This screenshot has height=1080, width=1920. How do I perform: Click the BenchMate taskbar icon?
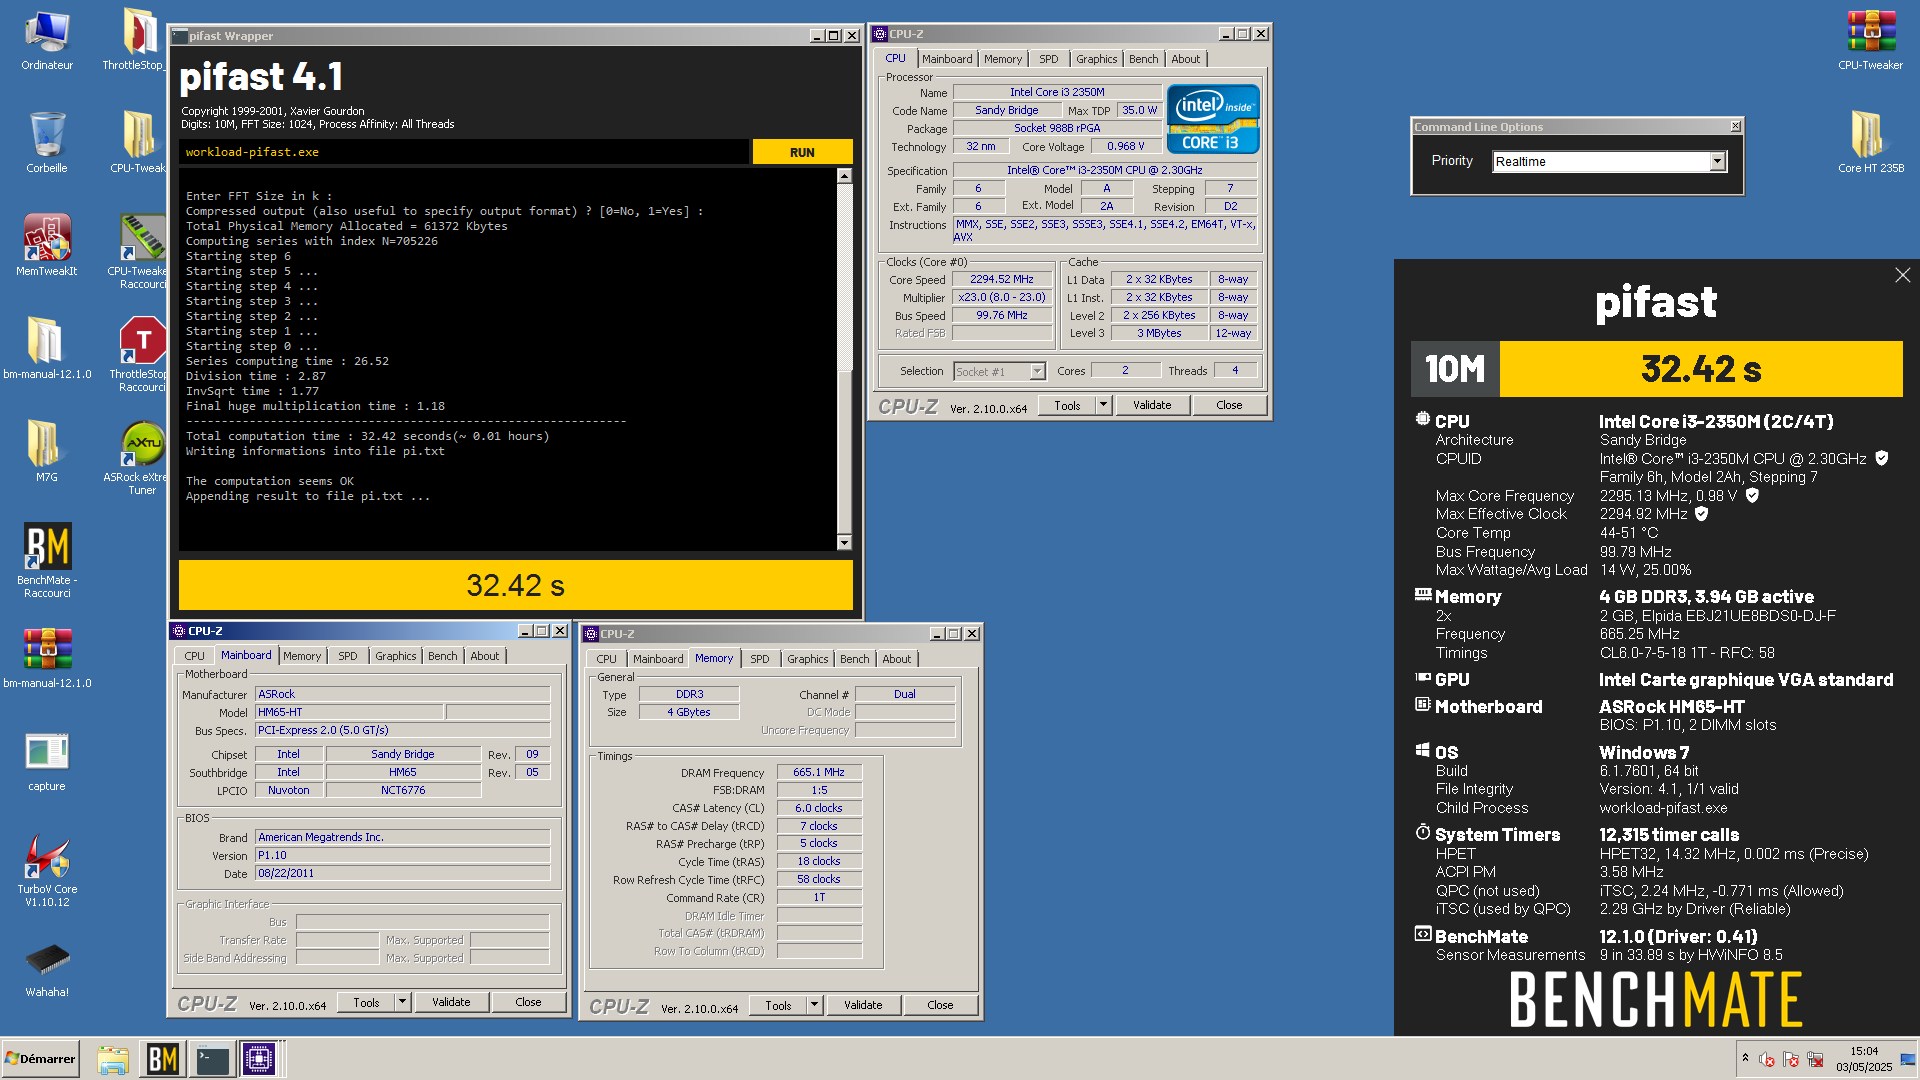click(x=162, y=1059)
